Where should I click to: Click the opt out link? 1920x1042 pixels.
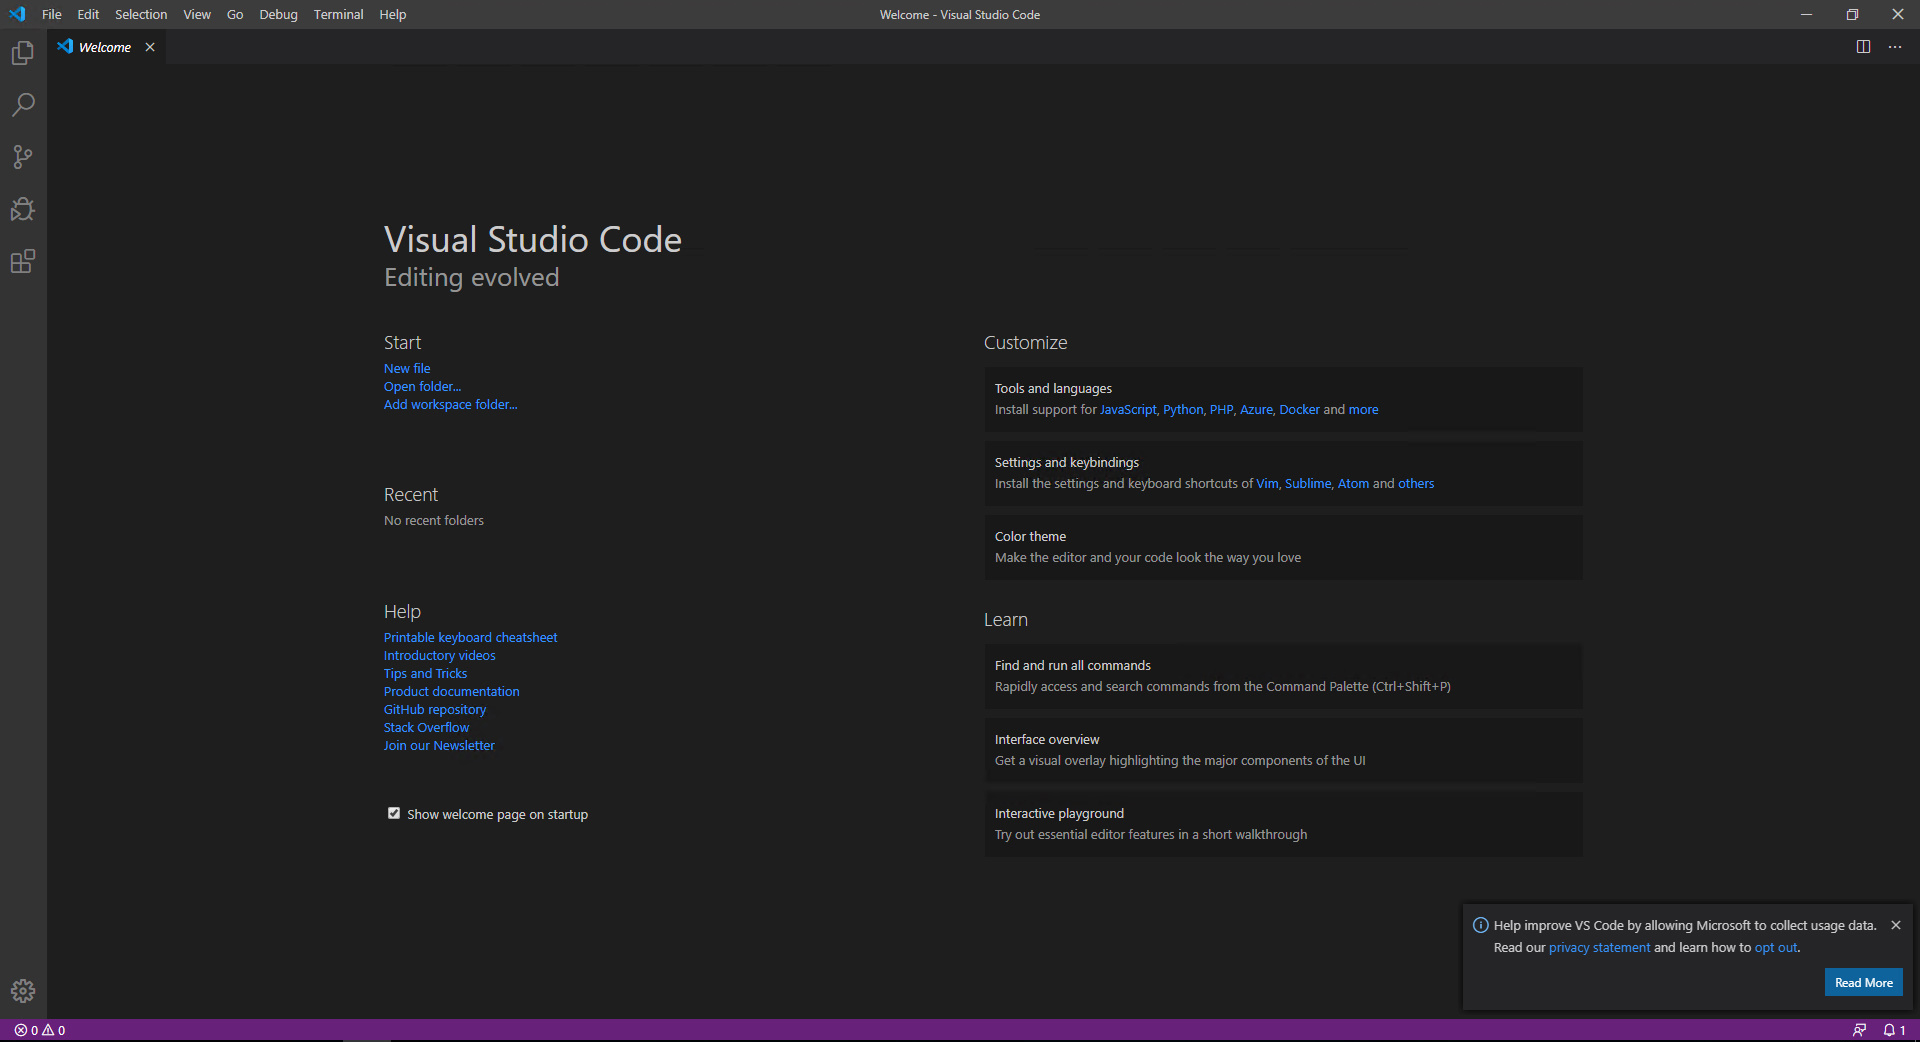tap(1776, 947)
